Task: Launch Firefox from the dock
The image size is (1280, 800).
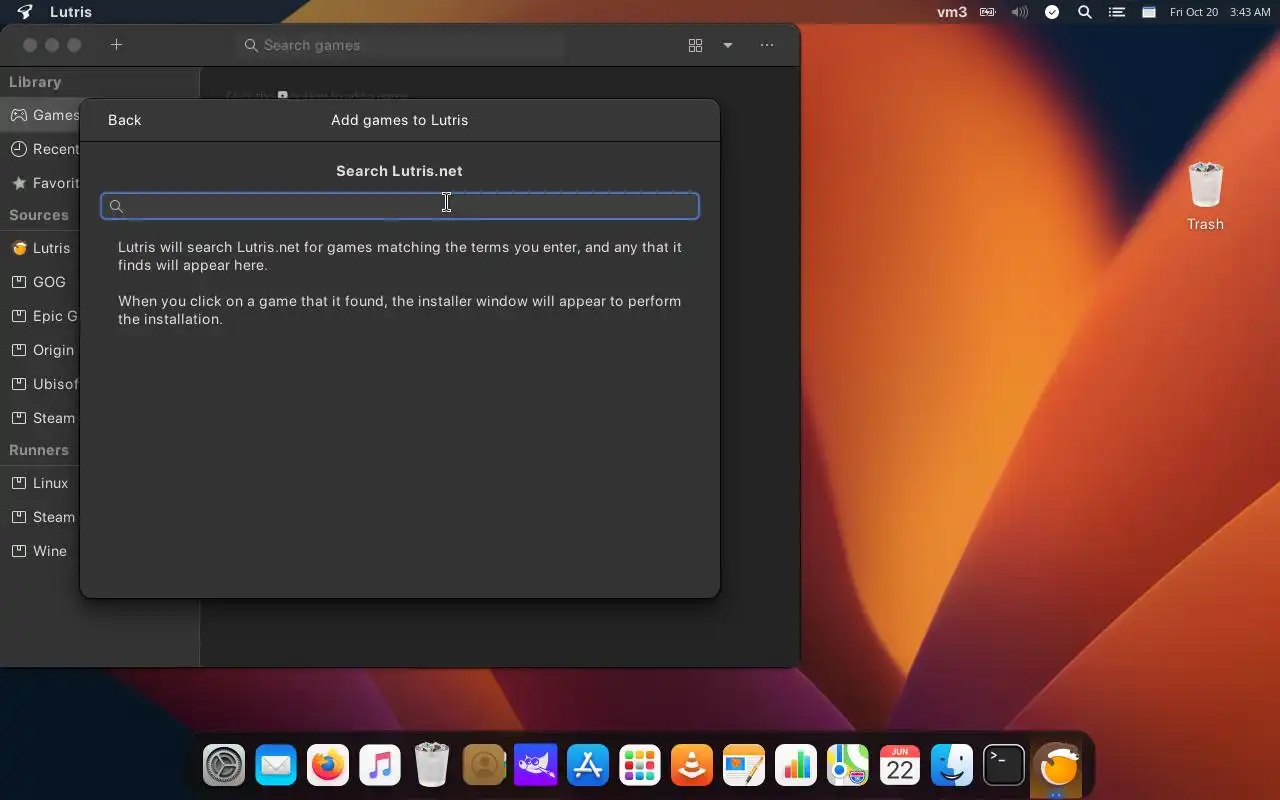Action: coord(328,767)
